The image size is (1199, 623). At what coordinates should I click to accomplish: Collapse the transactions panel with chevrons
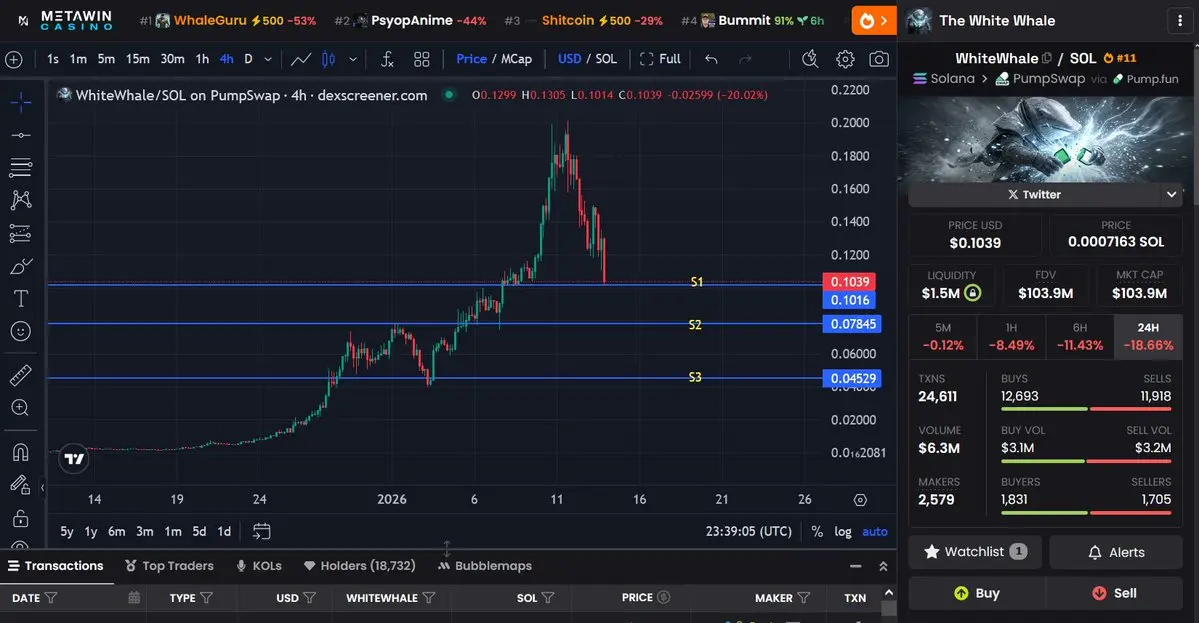coord(883,566)
